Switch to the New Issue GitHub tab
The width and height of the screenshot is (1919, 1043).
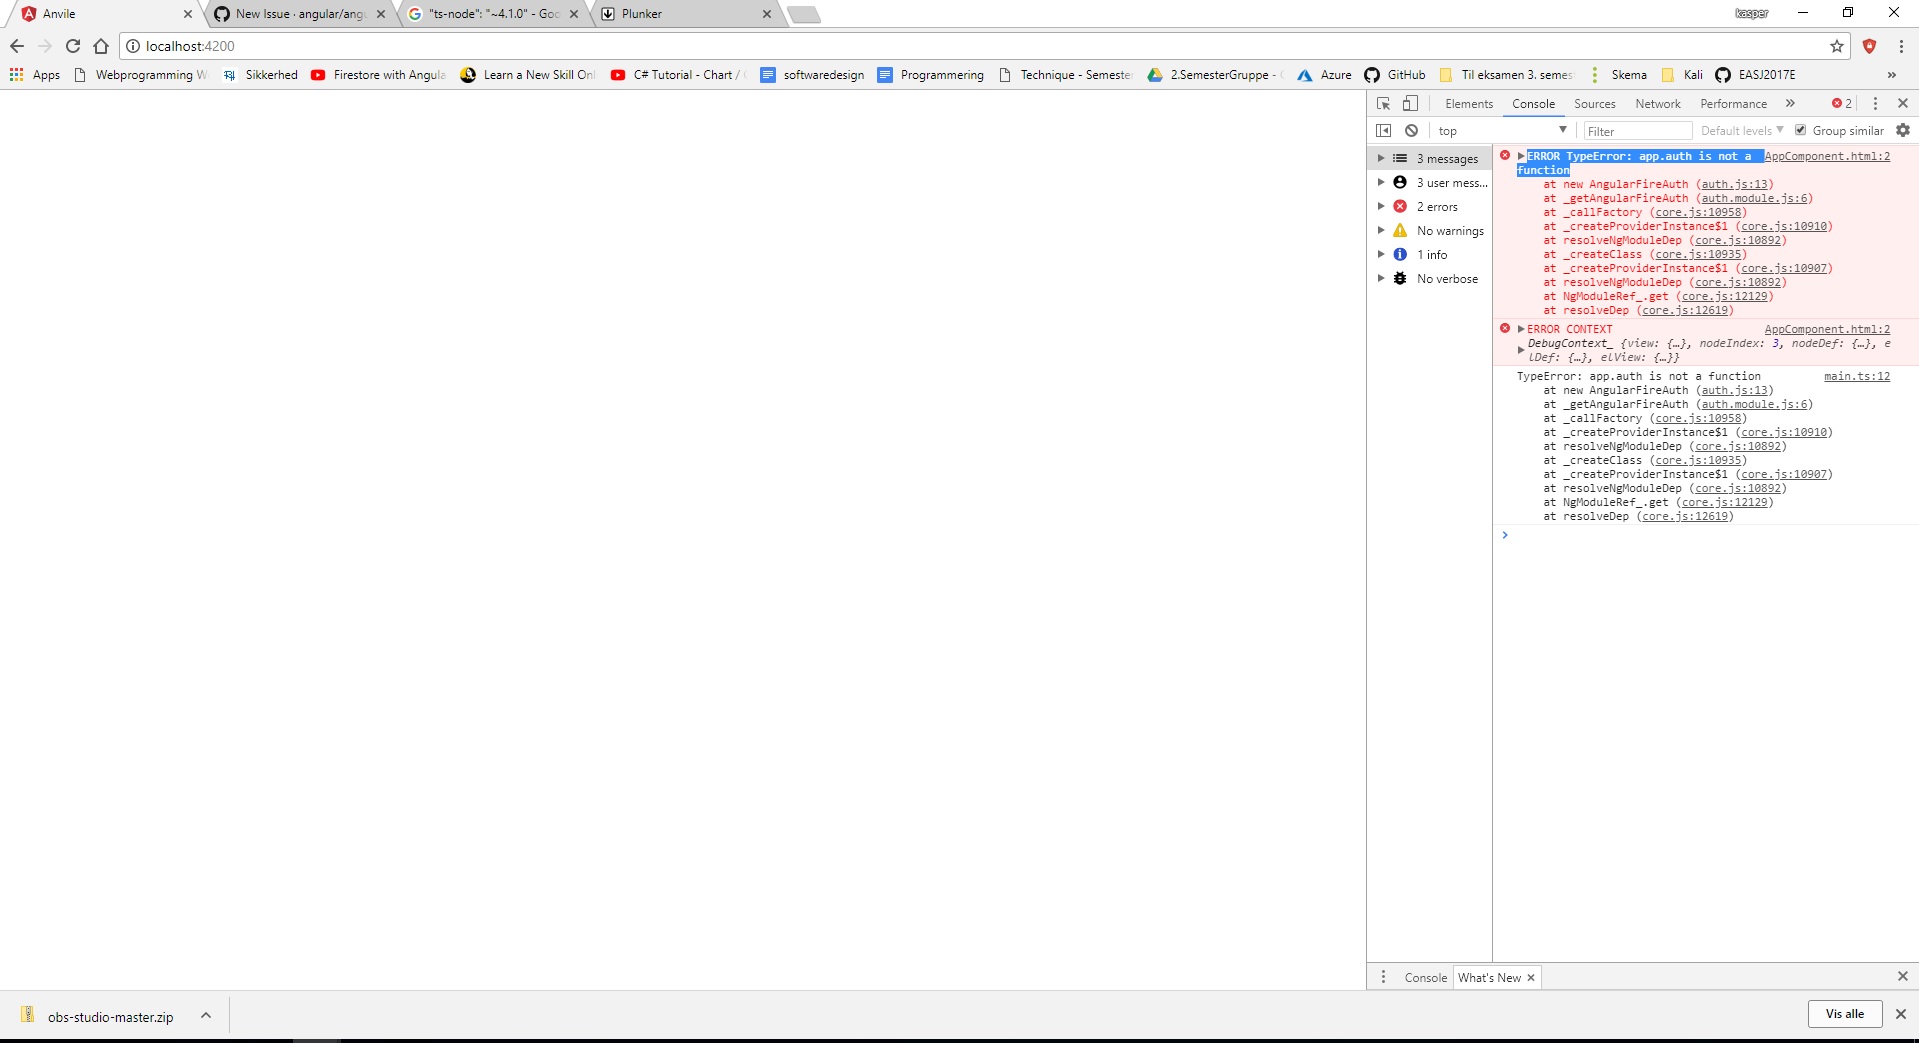pyautogui.click(x=300, y=14)
